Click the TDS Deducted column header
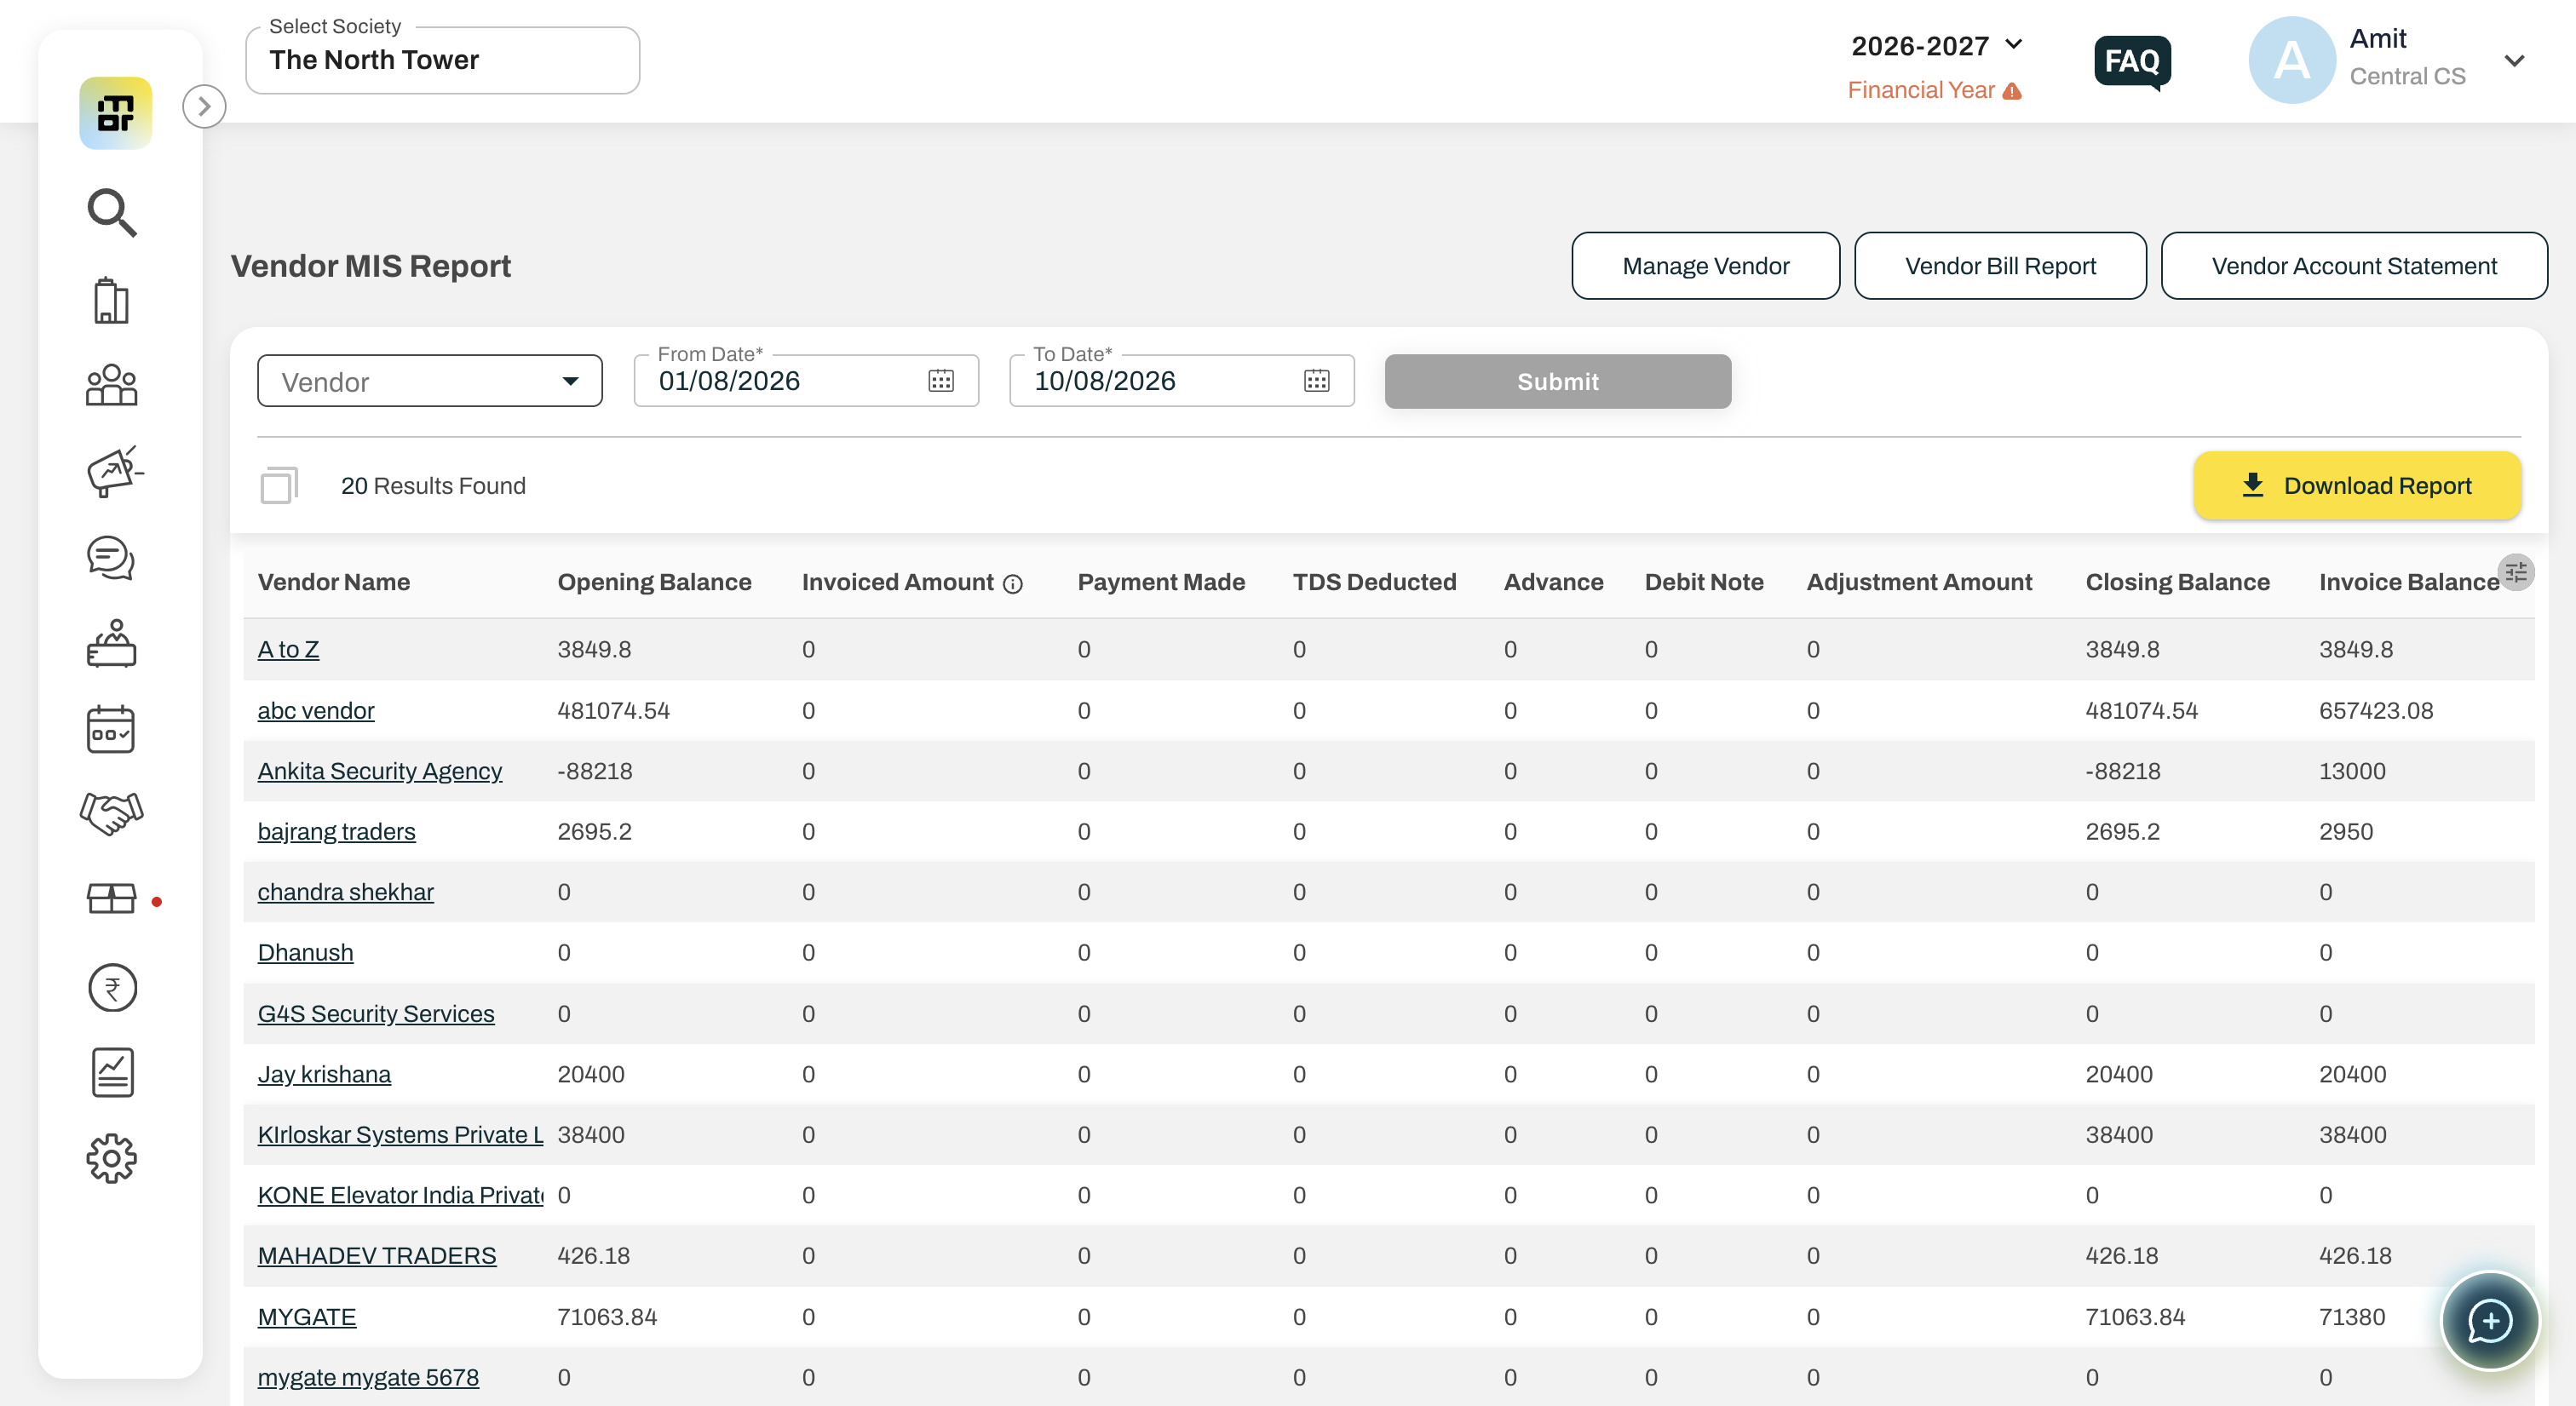Image resolution: width=2576 pixels, height=1406 pixels. coord(1374,582)
